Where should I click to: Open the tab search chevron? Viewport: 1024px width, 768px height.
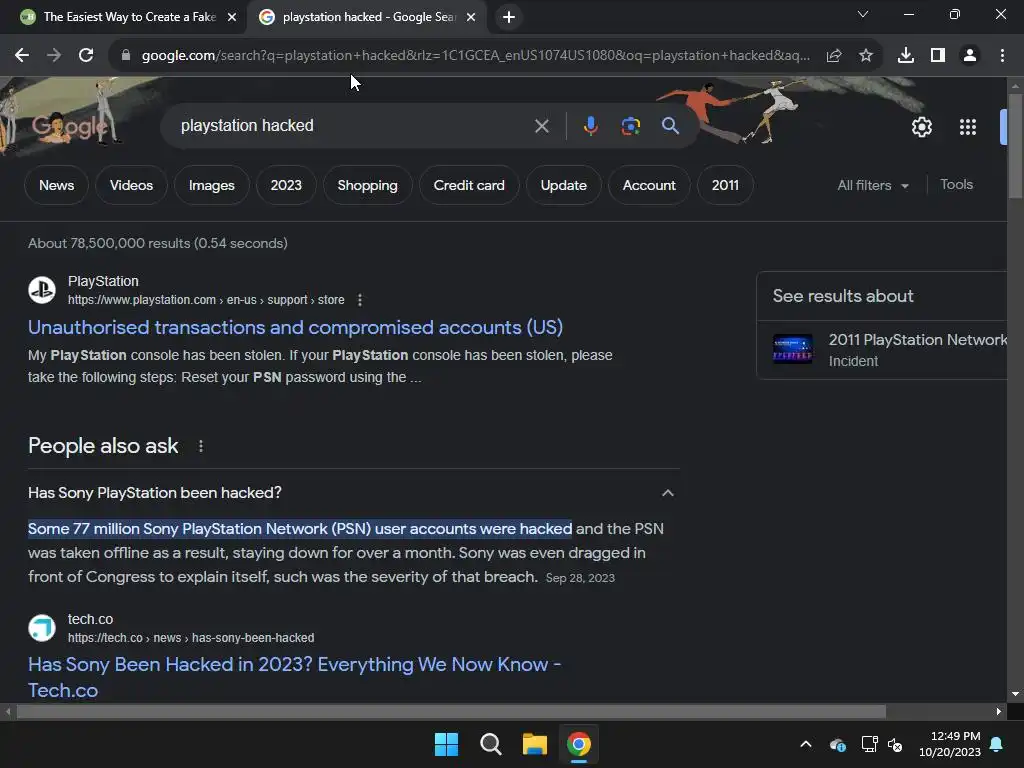pos(862,14)
